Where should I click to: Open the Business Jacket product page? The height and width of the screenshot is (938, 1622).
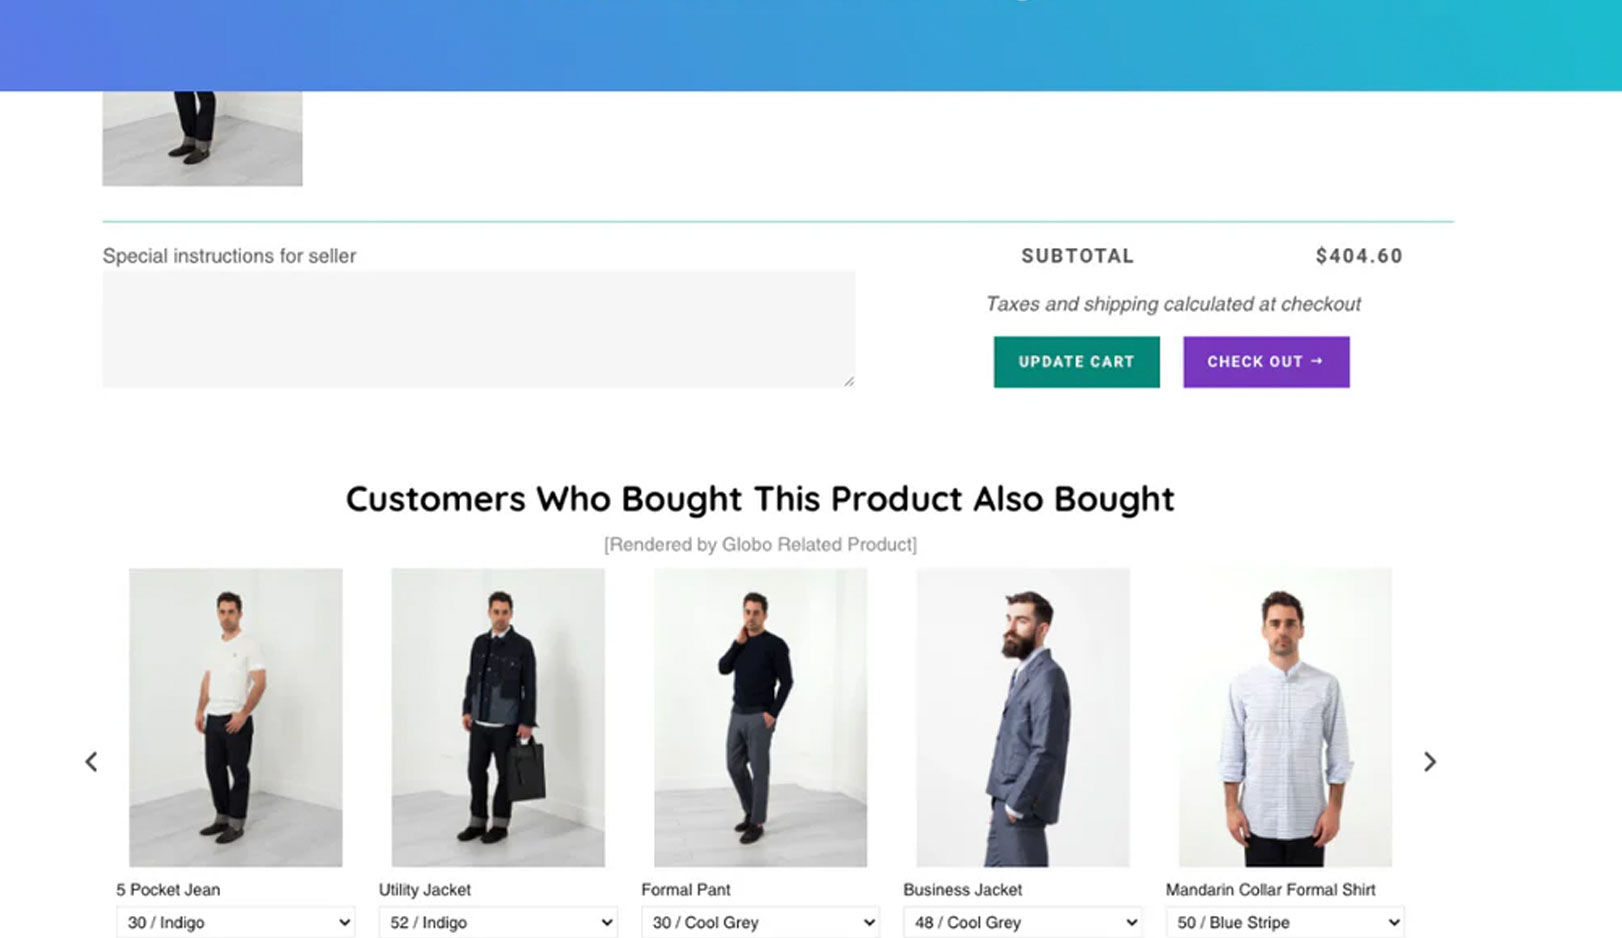click(961, 889)
